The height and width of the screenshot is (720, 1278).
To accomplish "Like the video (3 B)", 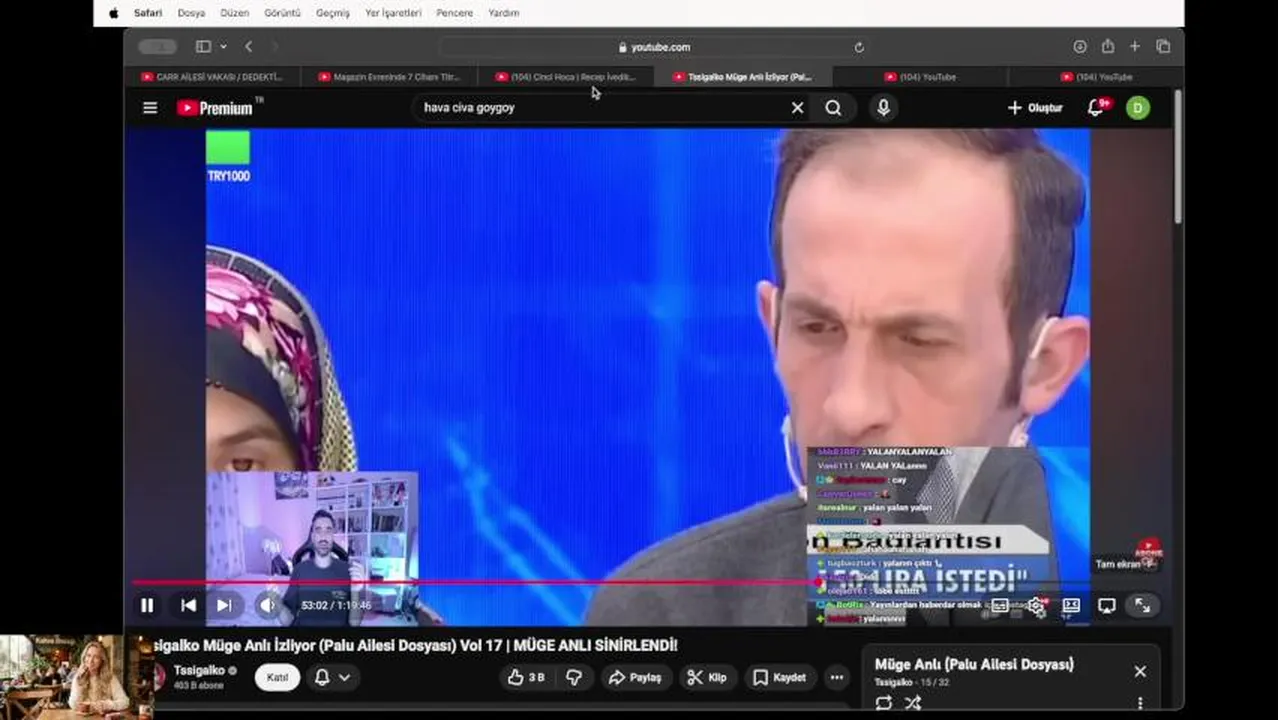I will pos(526,677).
